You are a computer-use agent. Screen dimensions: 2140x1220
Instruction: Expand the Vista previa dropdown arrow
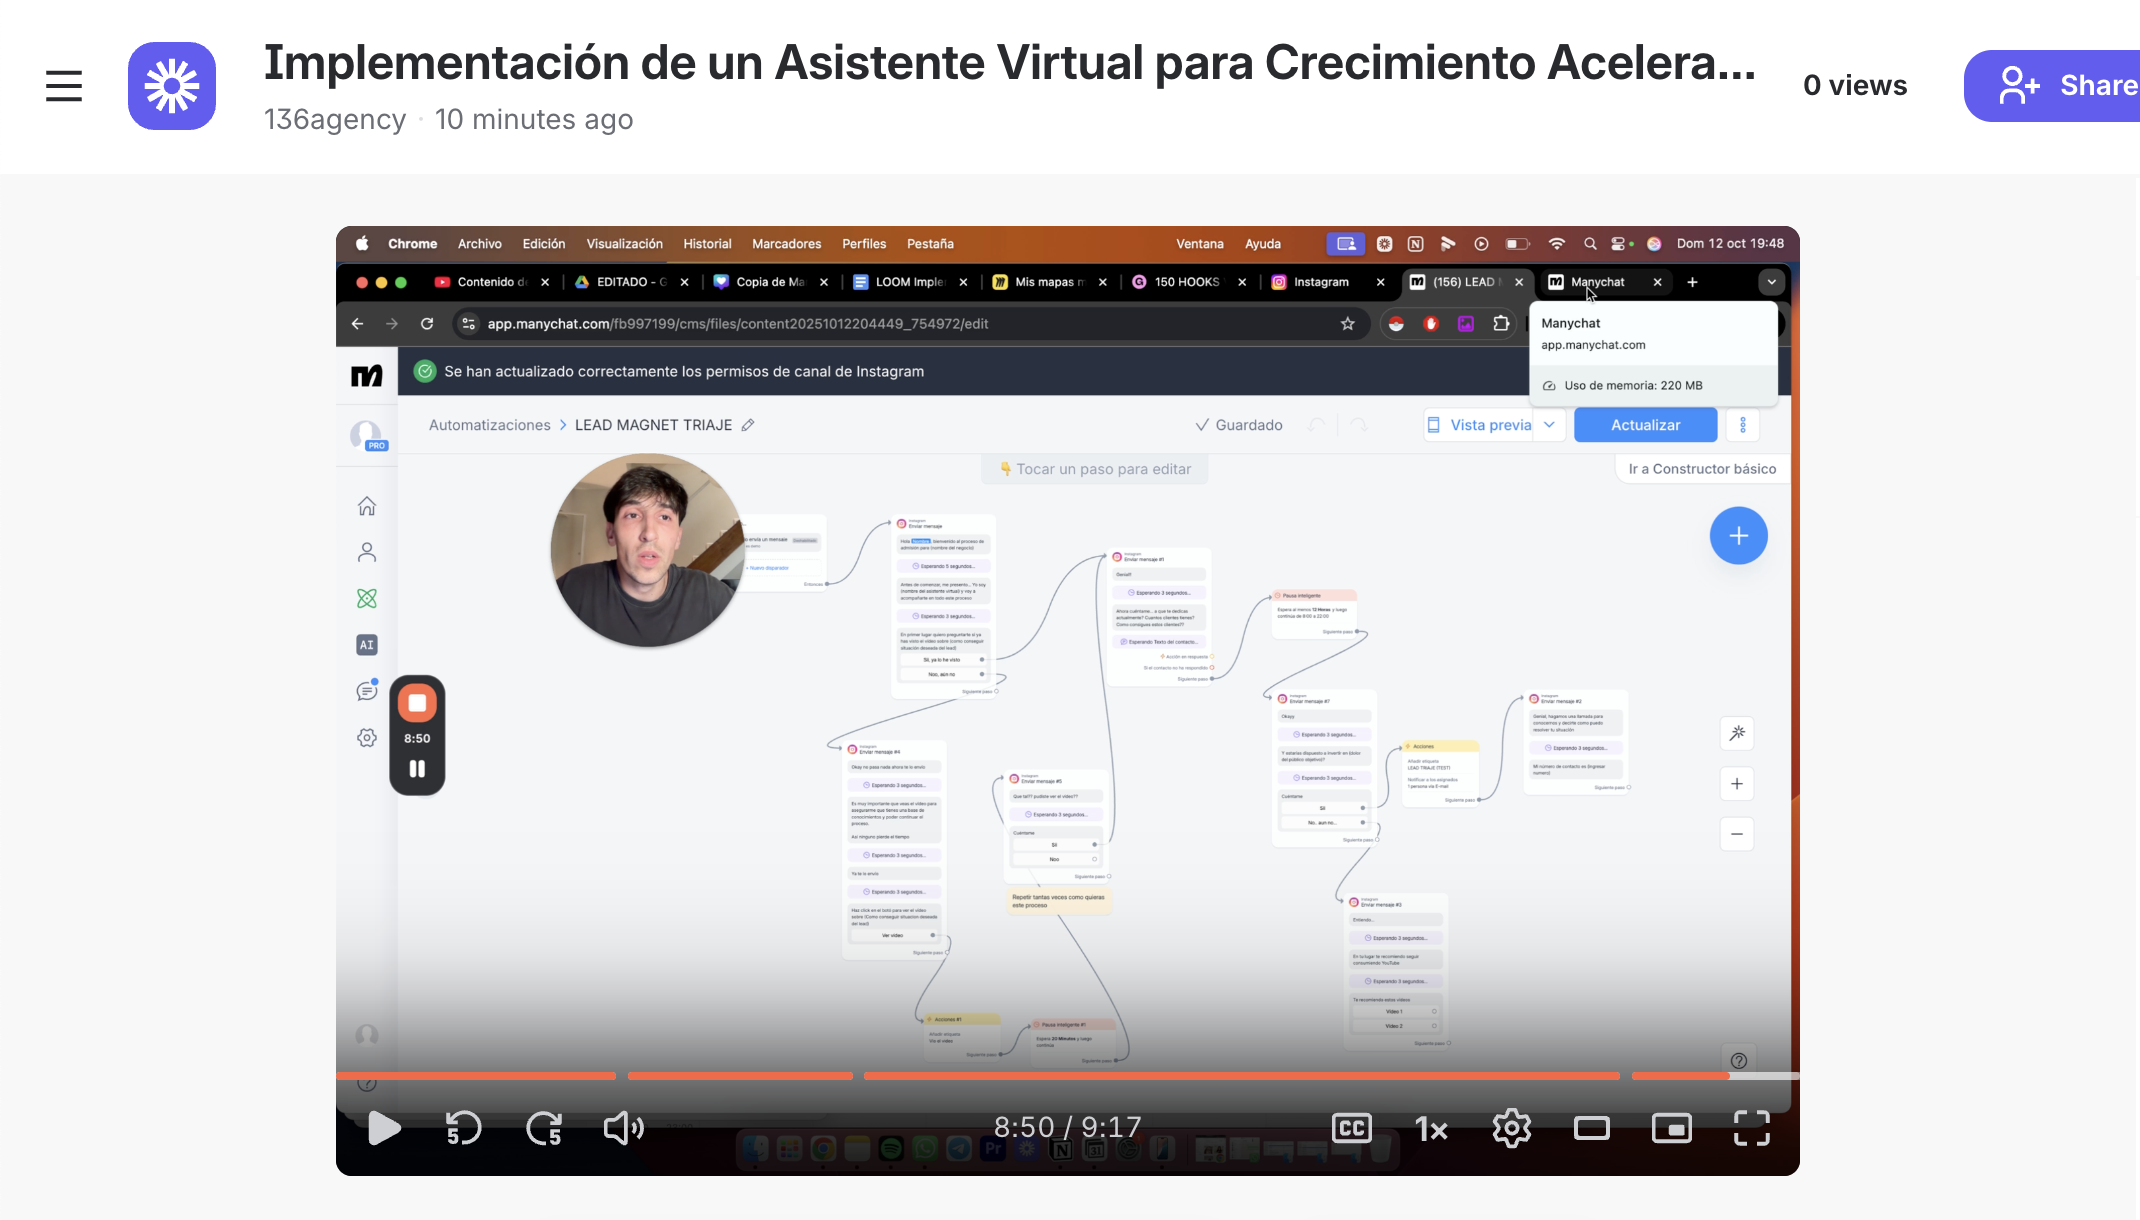[x=1549, y=425]
